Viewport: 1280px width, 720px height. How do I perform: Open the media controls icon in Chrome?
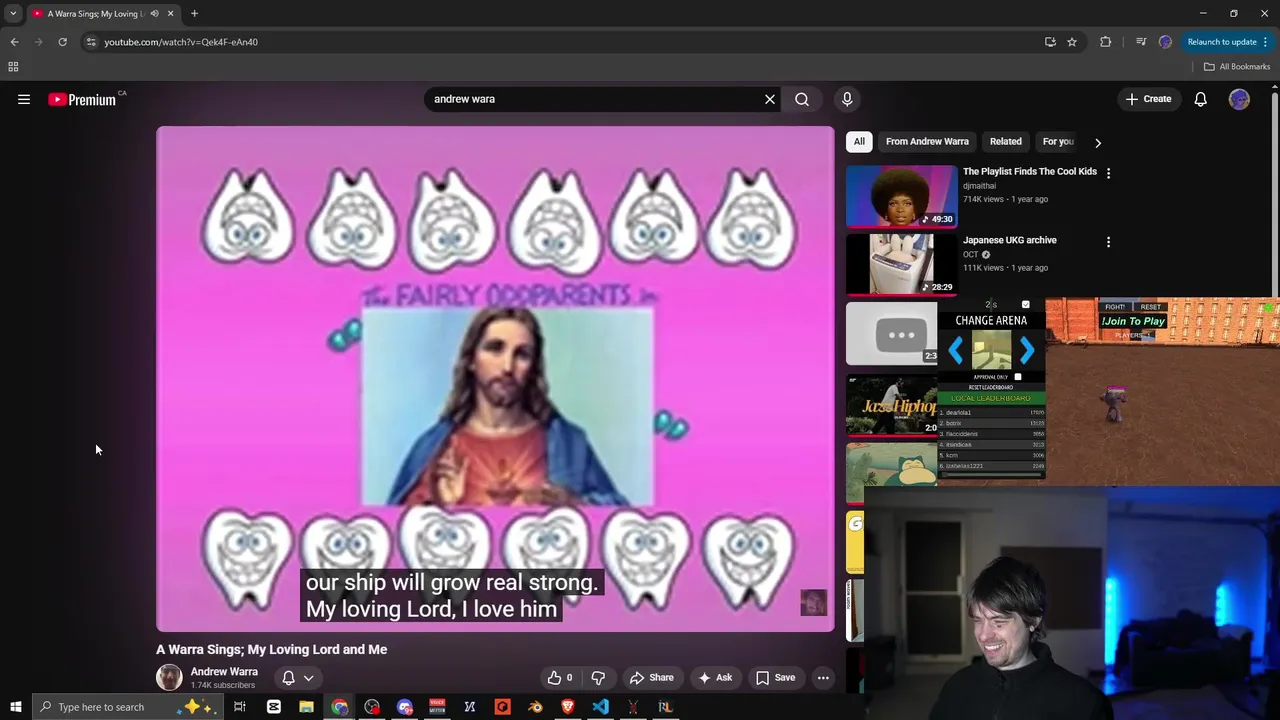[1141, 42]
